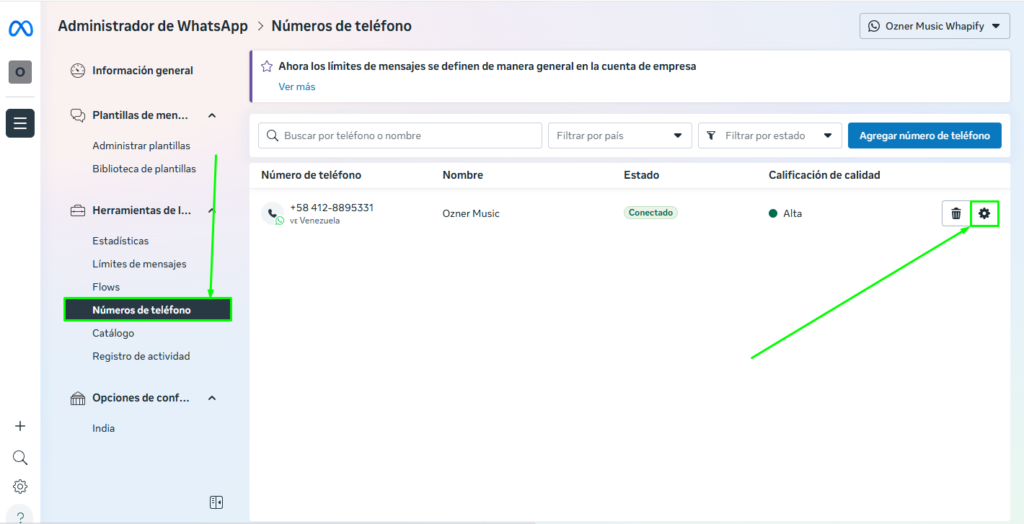The image size is (1024, 524).
Task: Open the Ozner Music Whapify account dropdown
Action: coord(935,27)
